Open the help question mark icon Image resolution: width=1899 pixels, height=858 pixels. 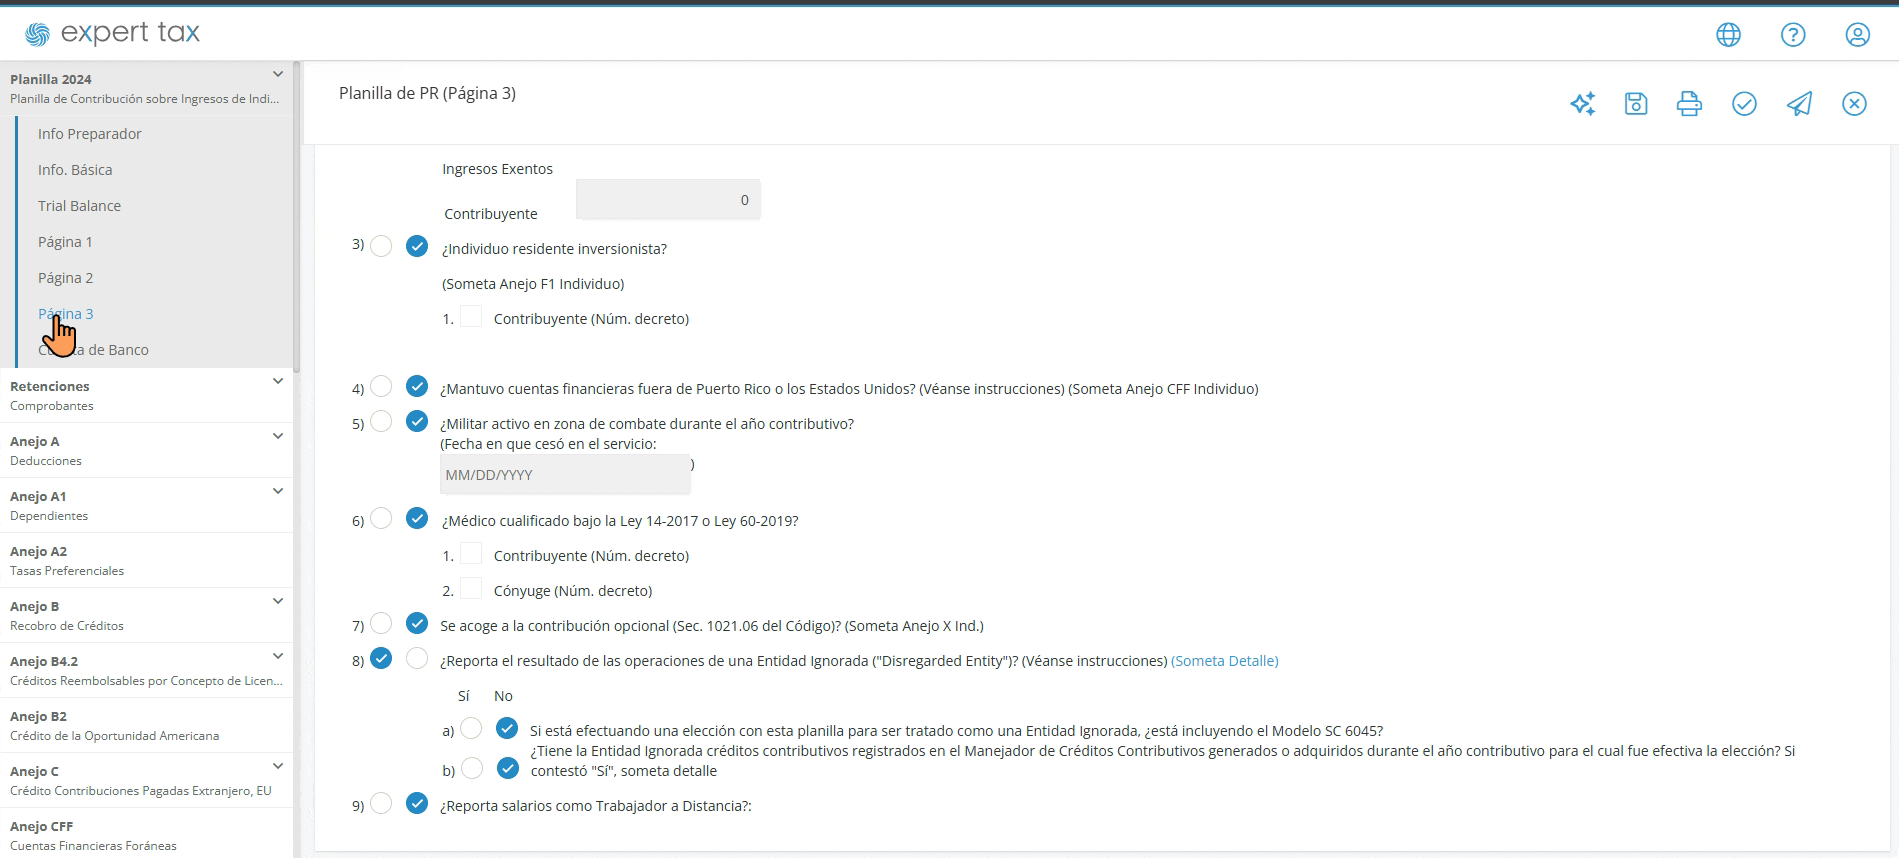1793,35
